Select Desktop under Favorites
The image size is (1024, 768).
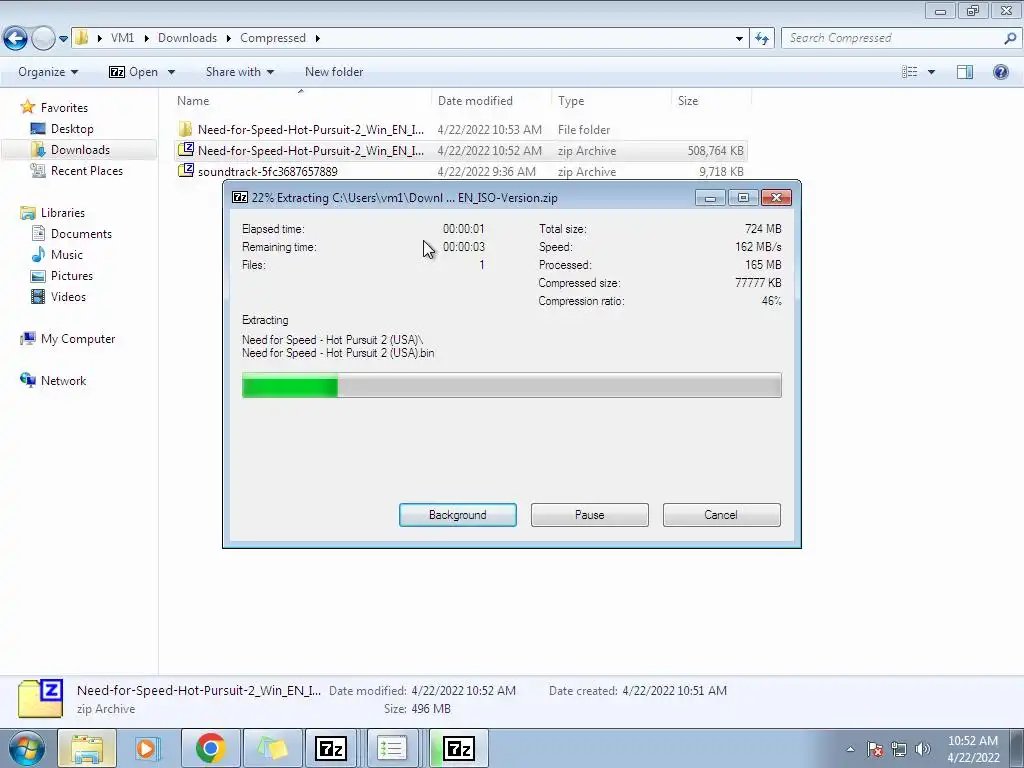(x=72, y=129)
